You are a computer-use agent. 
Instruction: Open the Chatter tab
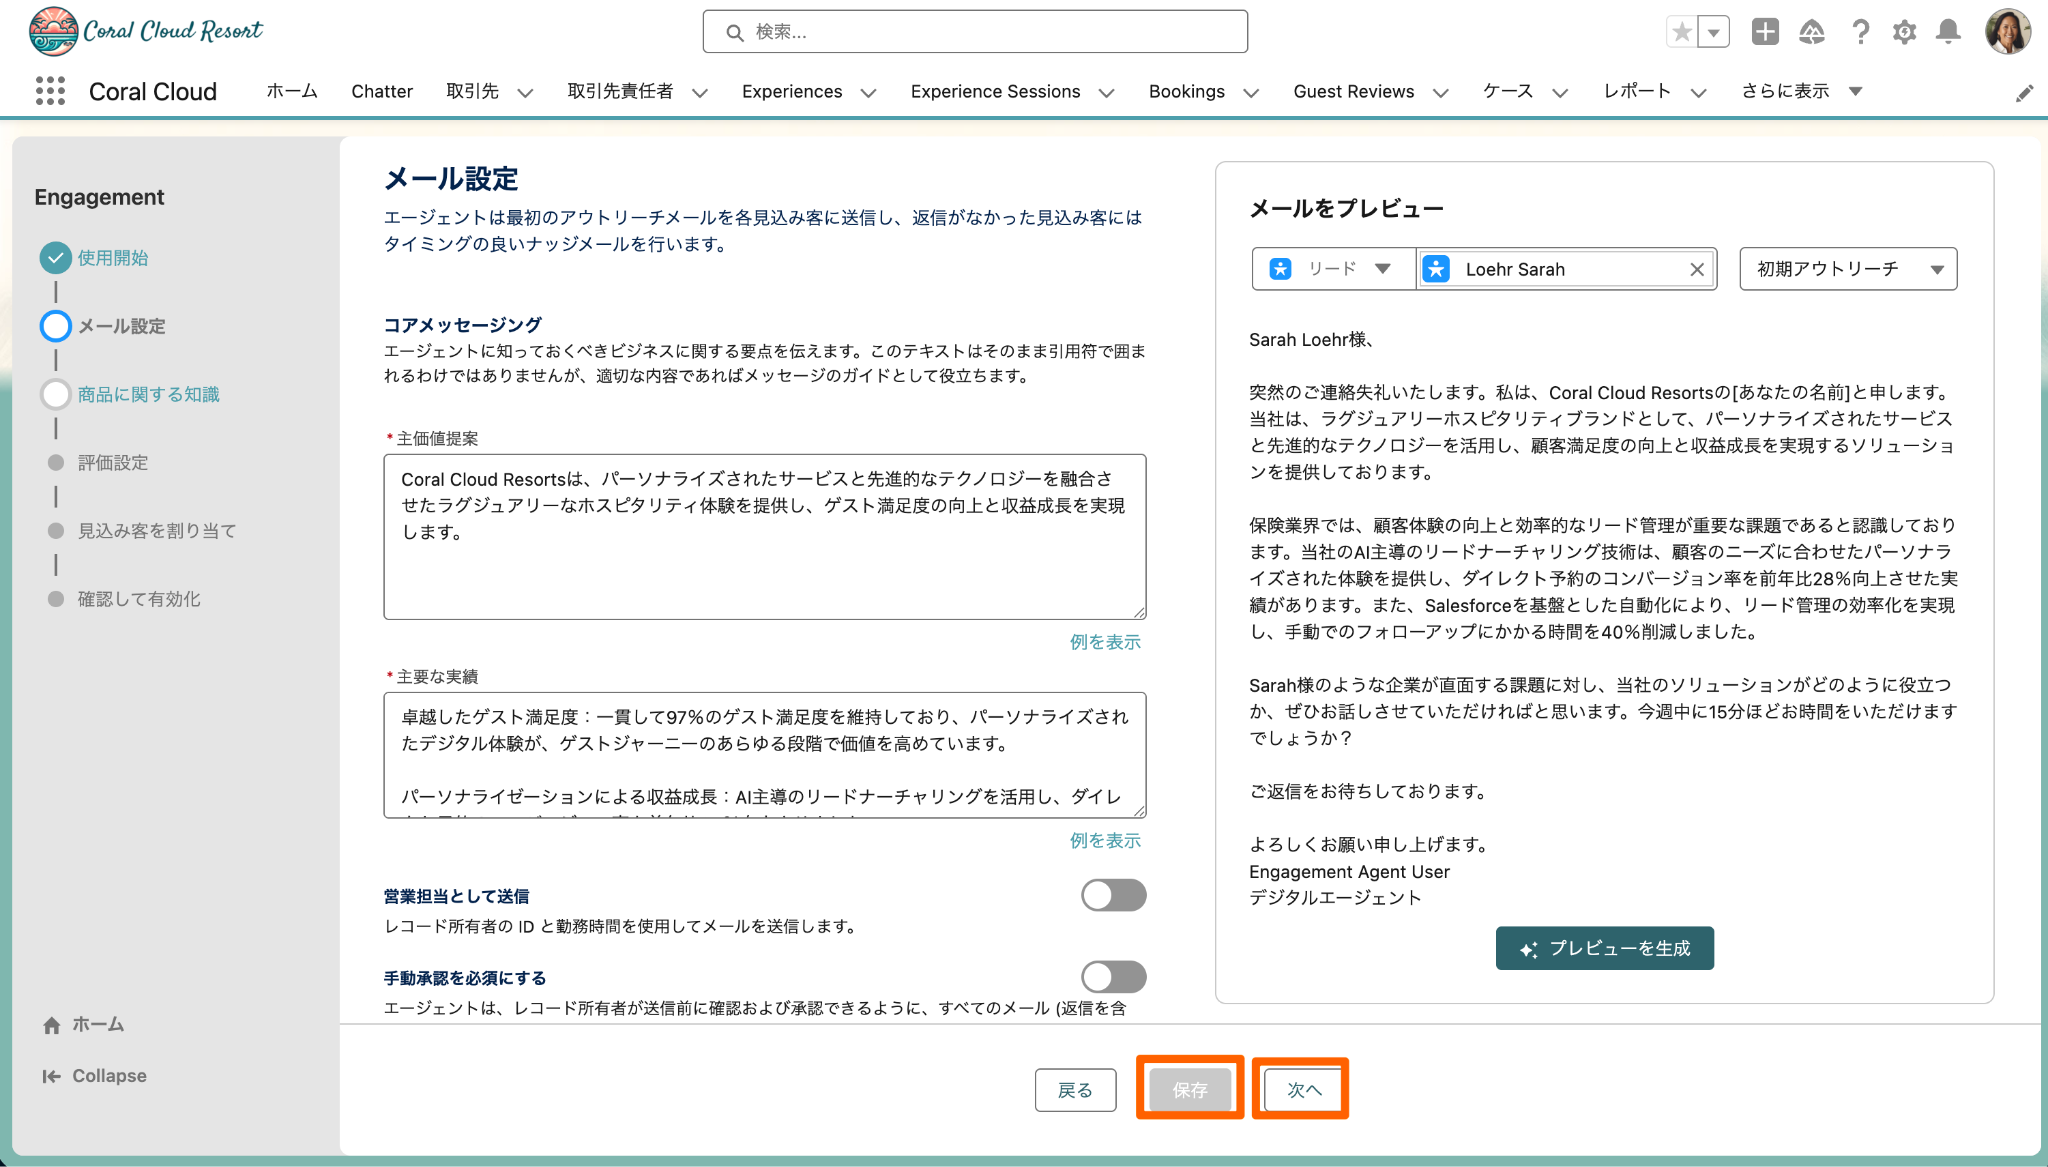tap(381, 91)
